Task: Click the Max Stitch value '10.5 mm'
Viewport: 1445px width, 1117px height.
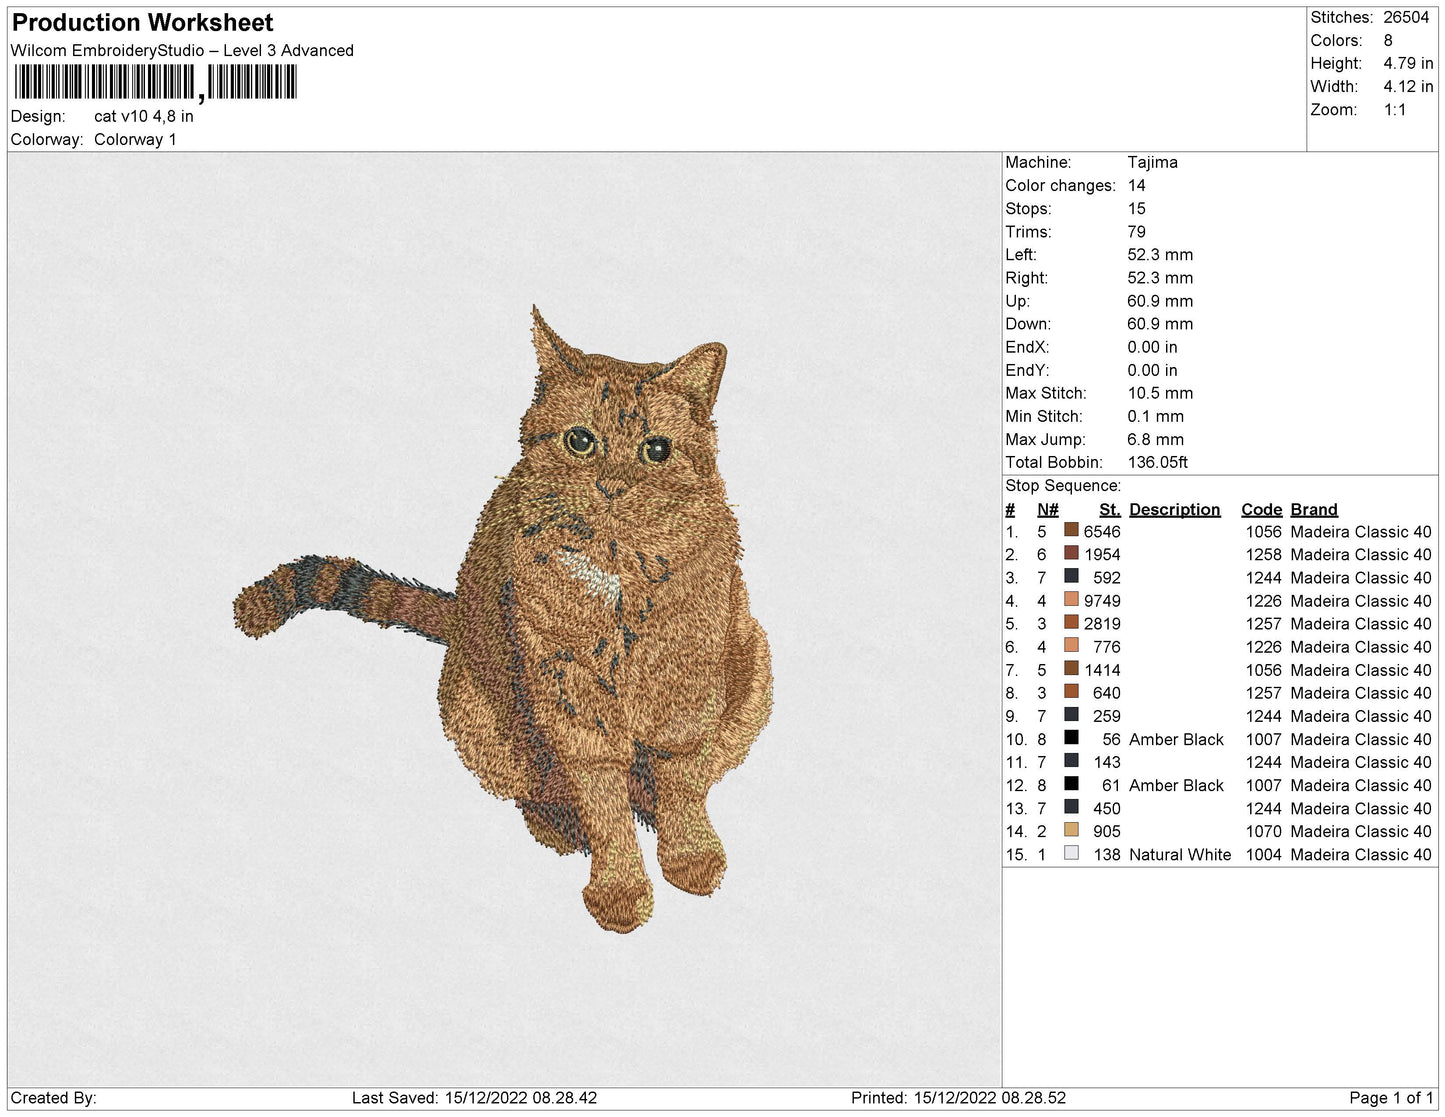Action: tap(1160, 393)
